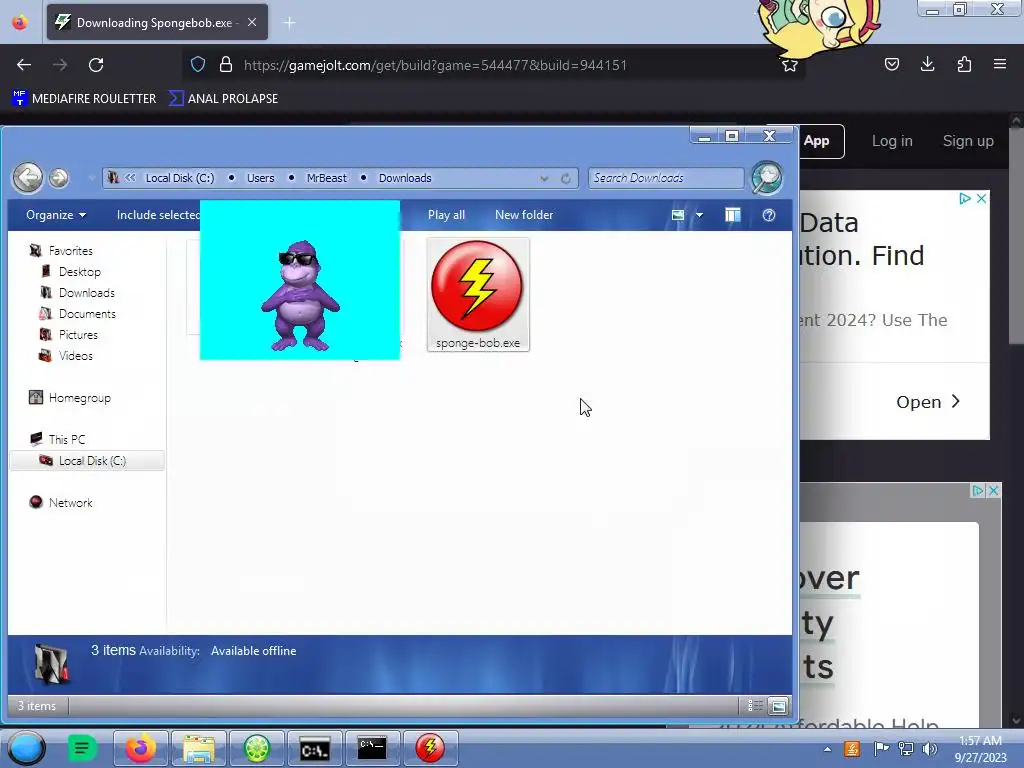Click Log in on Gamejolt page
1024x768 pixels.
point(892,141)
